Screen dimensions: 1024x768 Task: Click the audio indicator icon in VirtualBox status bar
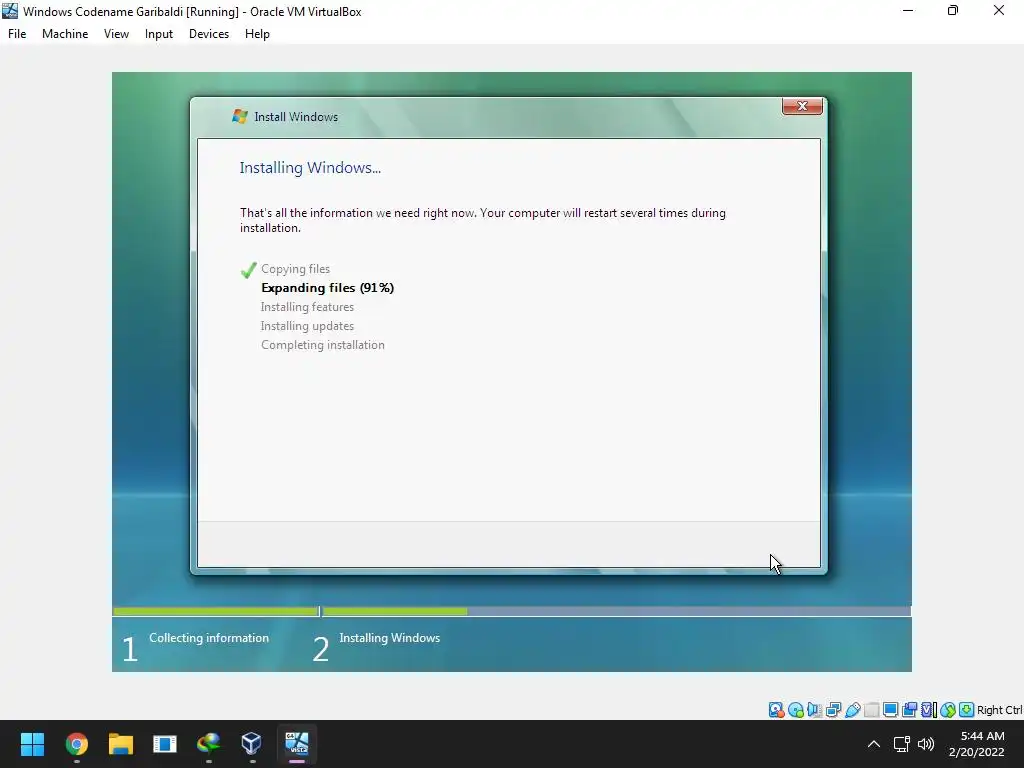click(x=814, y=710)
